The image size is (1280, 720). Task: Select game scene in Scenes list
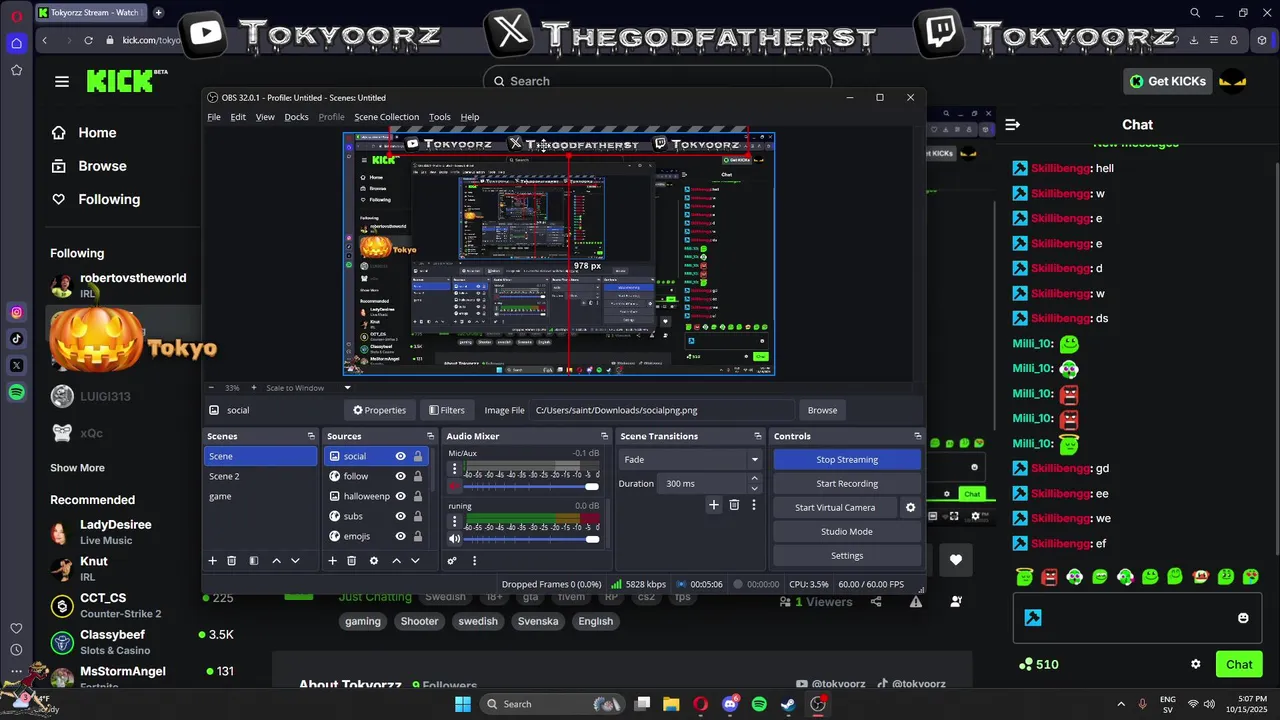pyautogui.click(x=260, y=496)
